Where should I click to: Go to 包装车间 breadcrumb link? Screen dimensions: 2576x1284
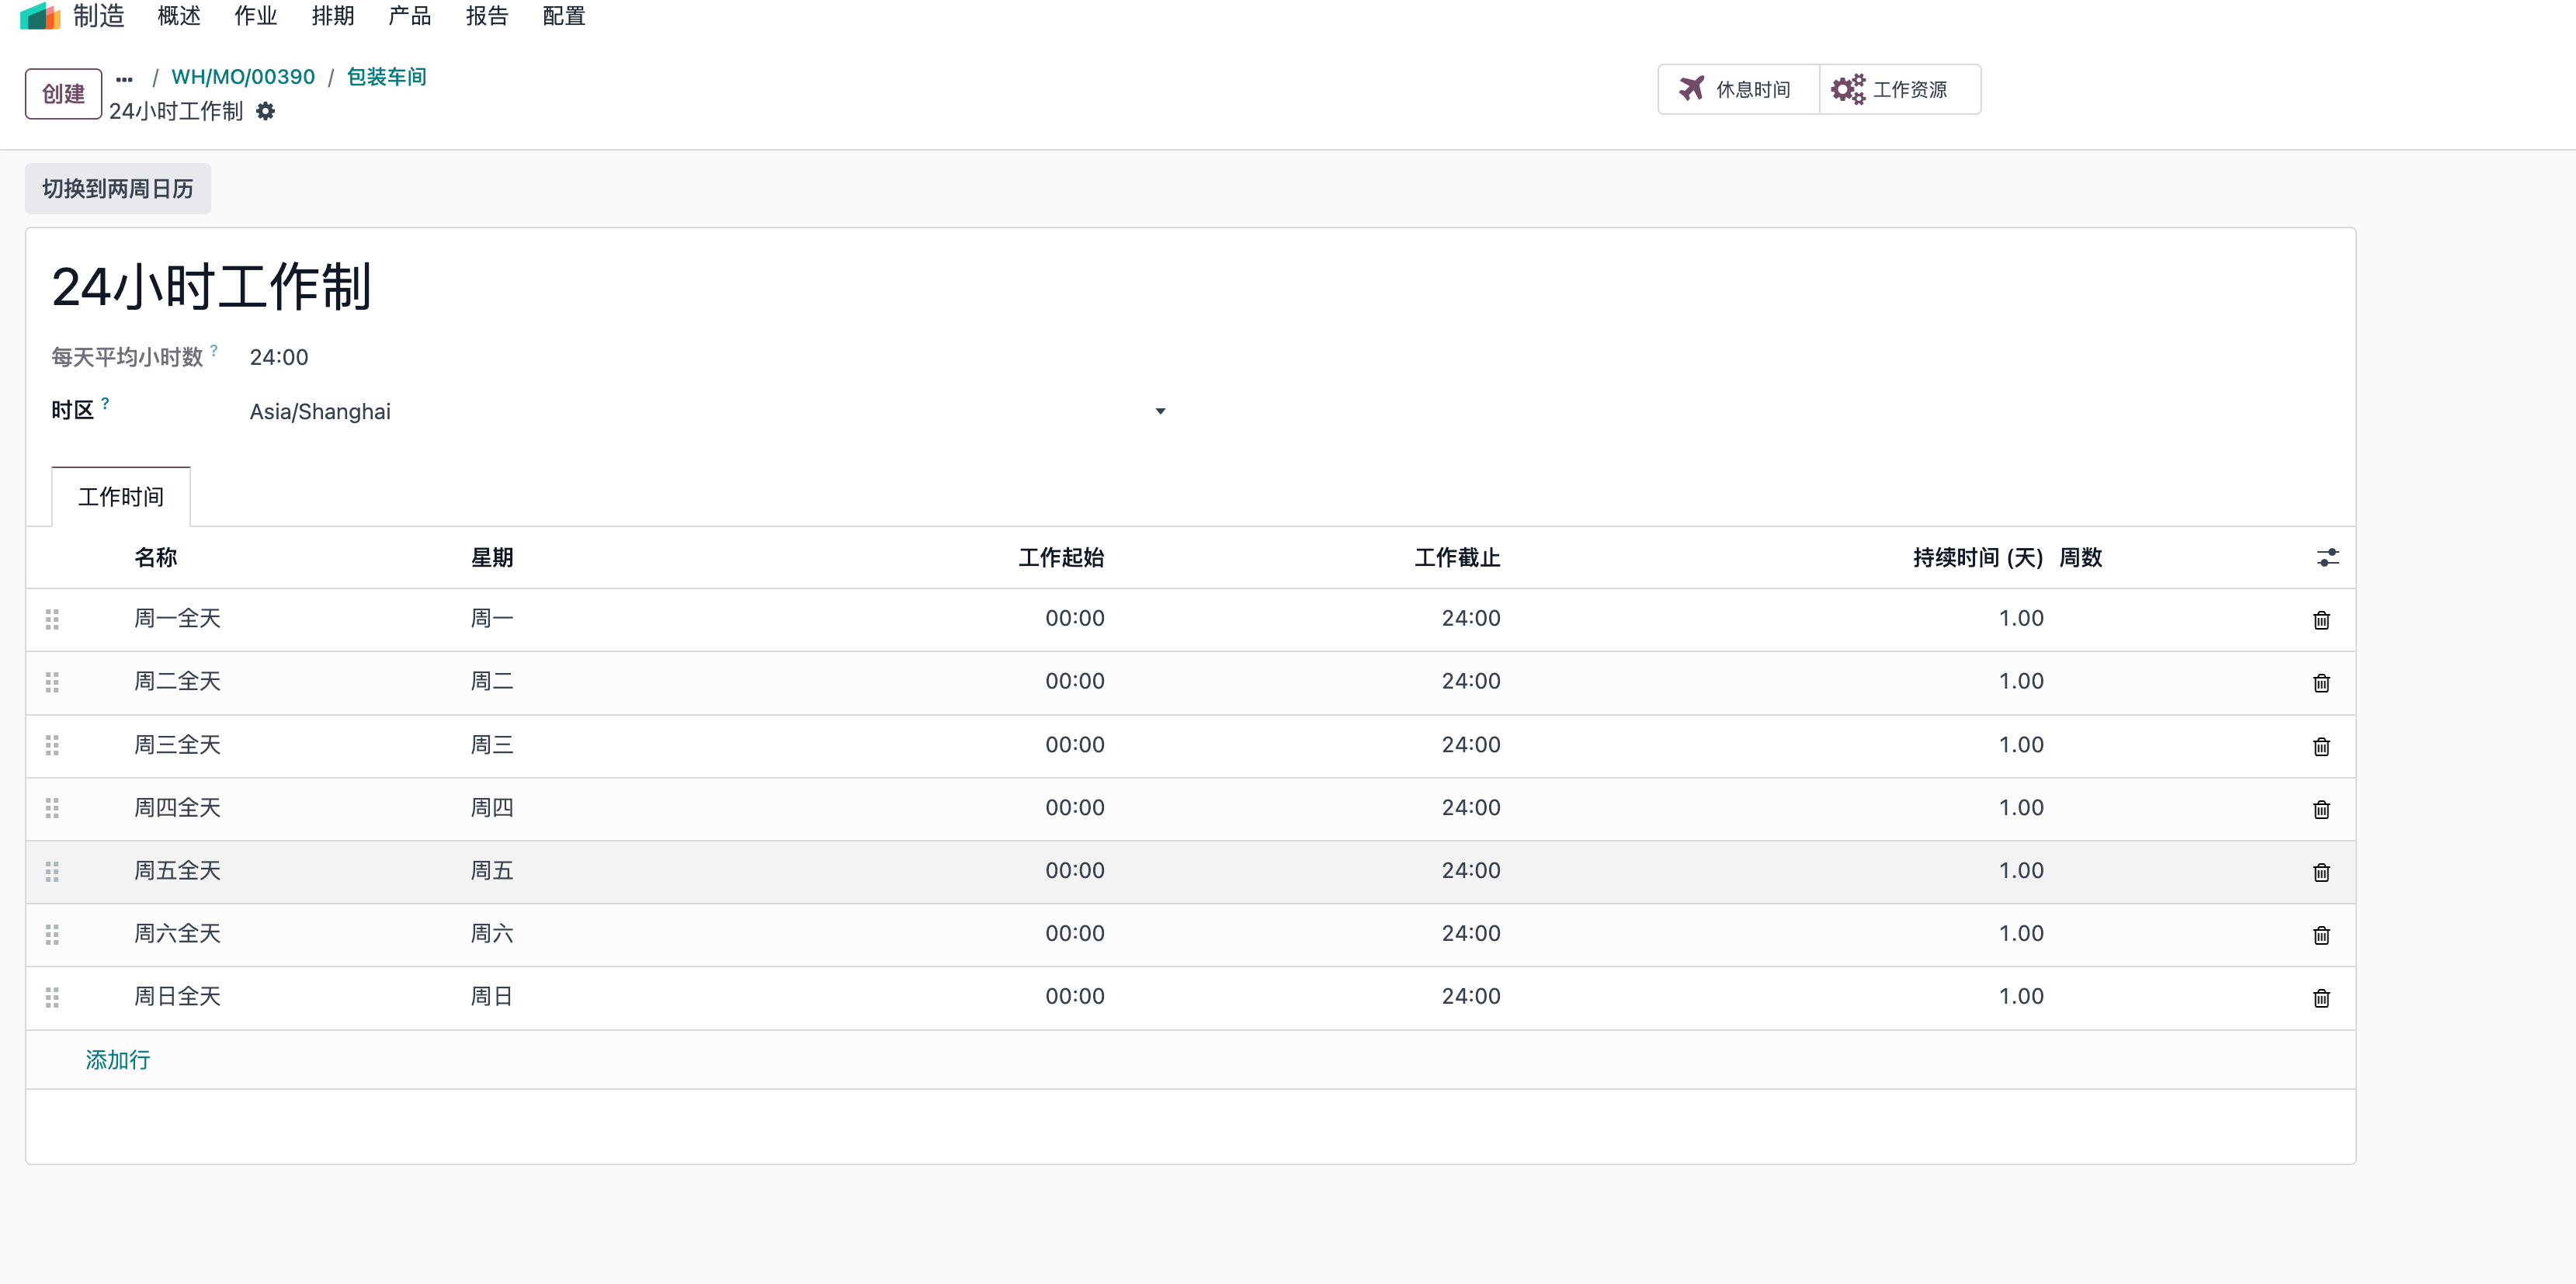coord(386,77)
